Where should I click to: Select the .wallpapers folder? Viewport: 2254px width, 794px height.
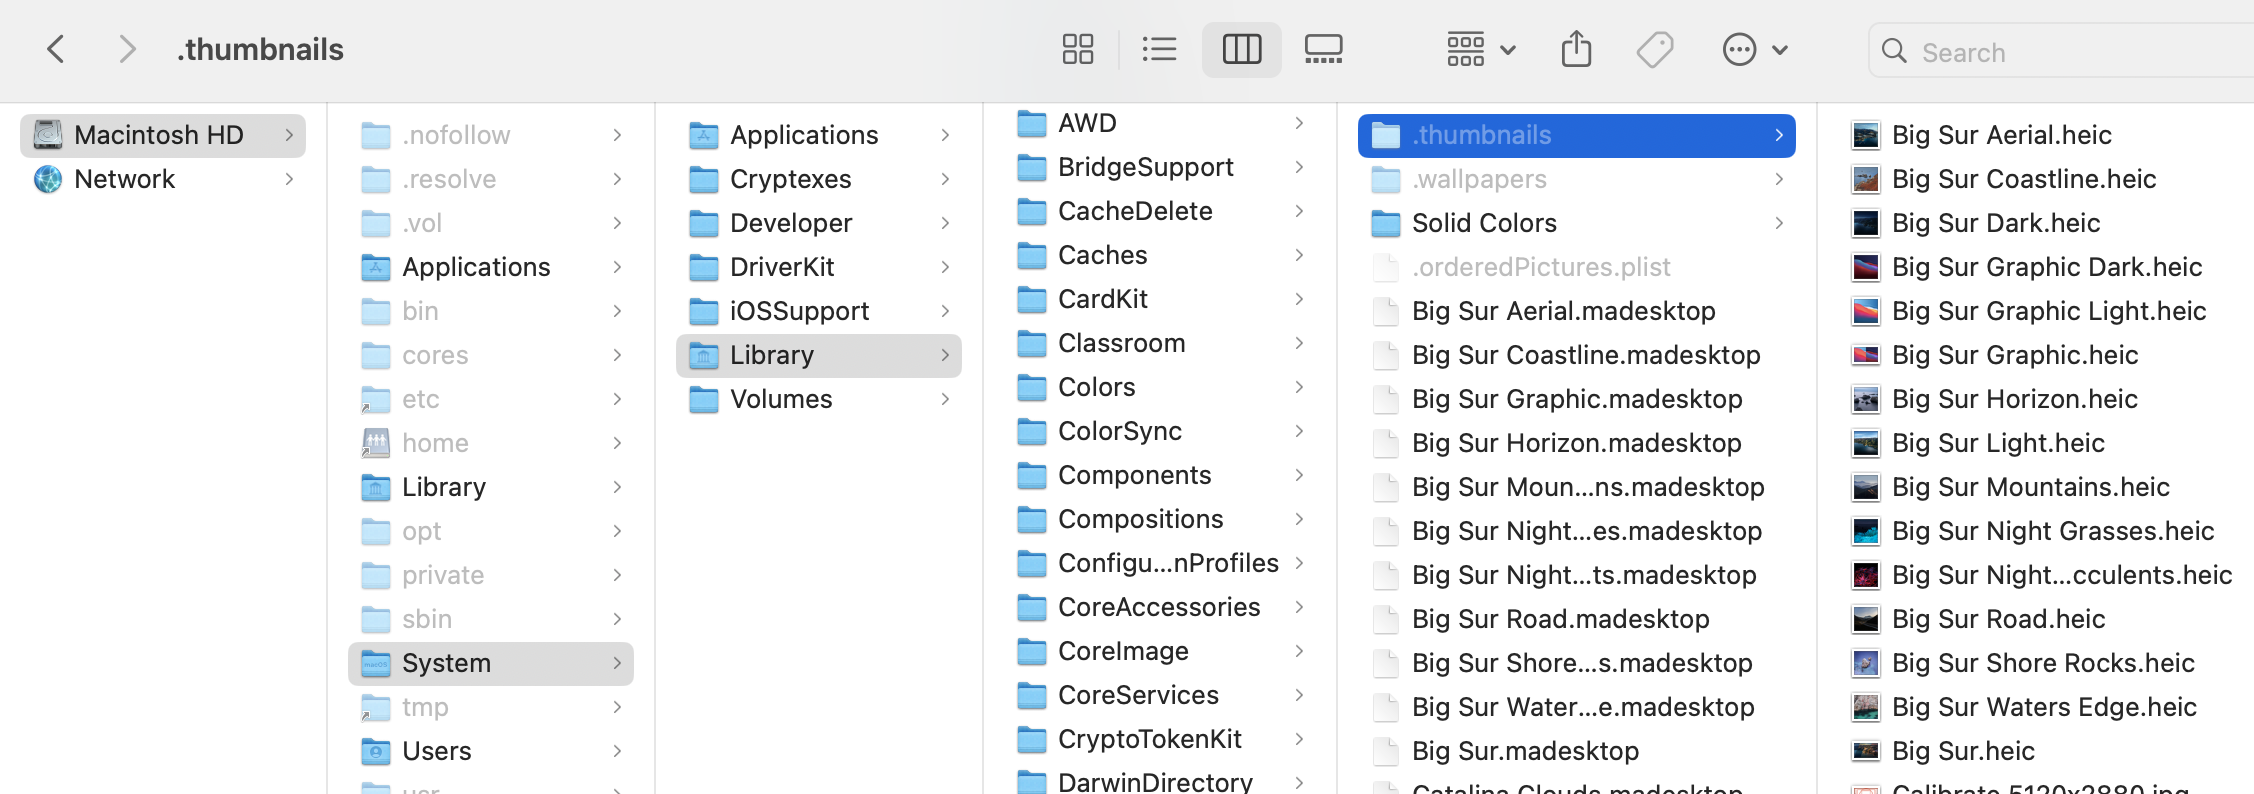click(1478, 179)
